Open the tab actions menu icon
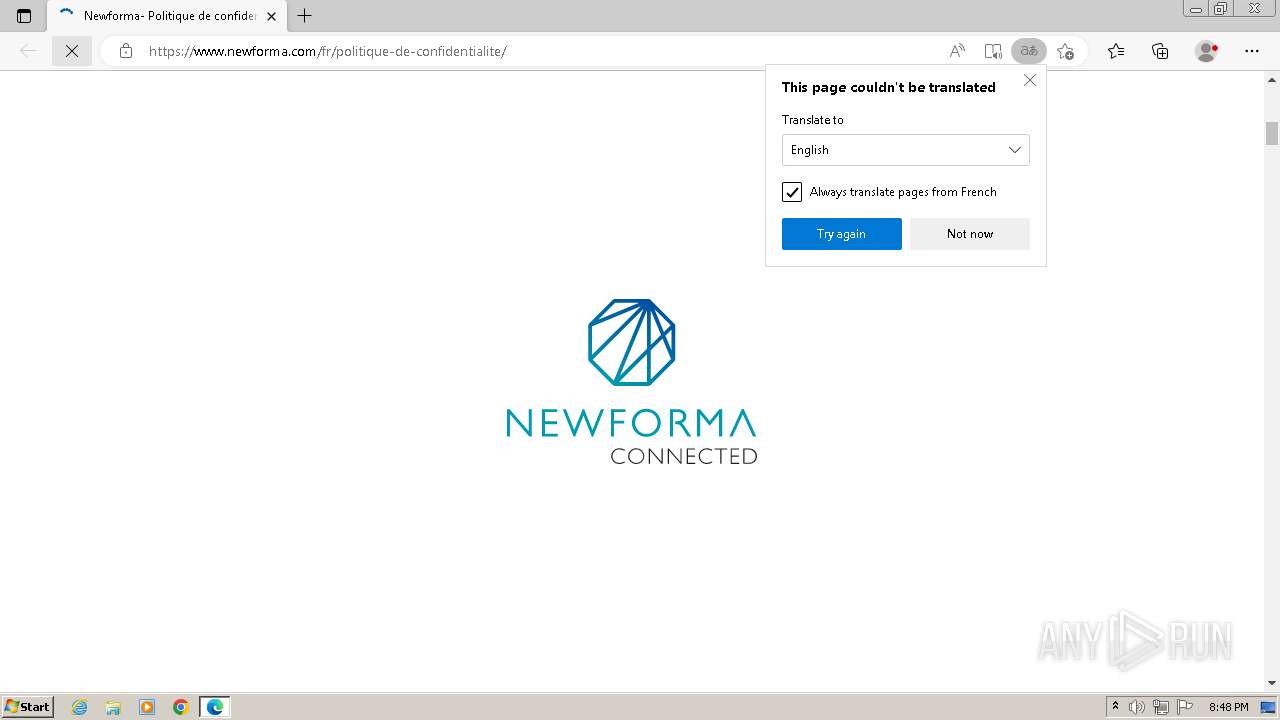1280x720 pixels. tap(24, 16)
